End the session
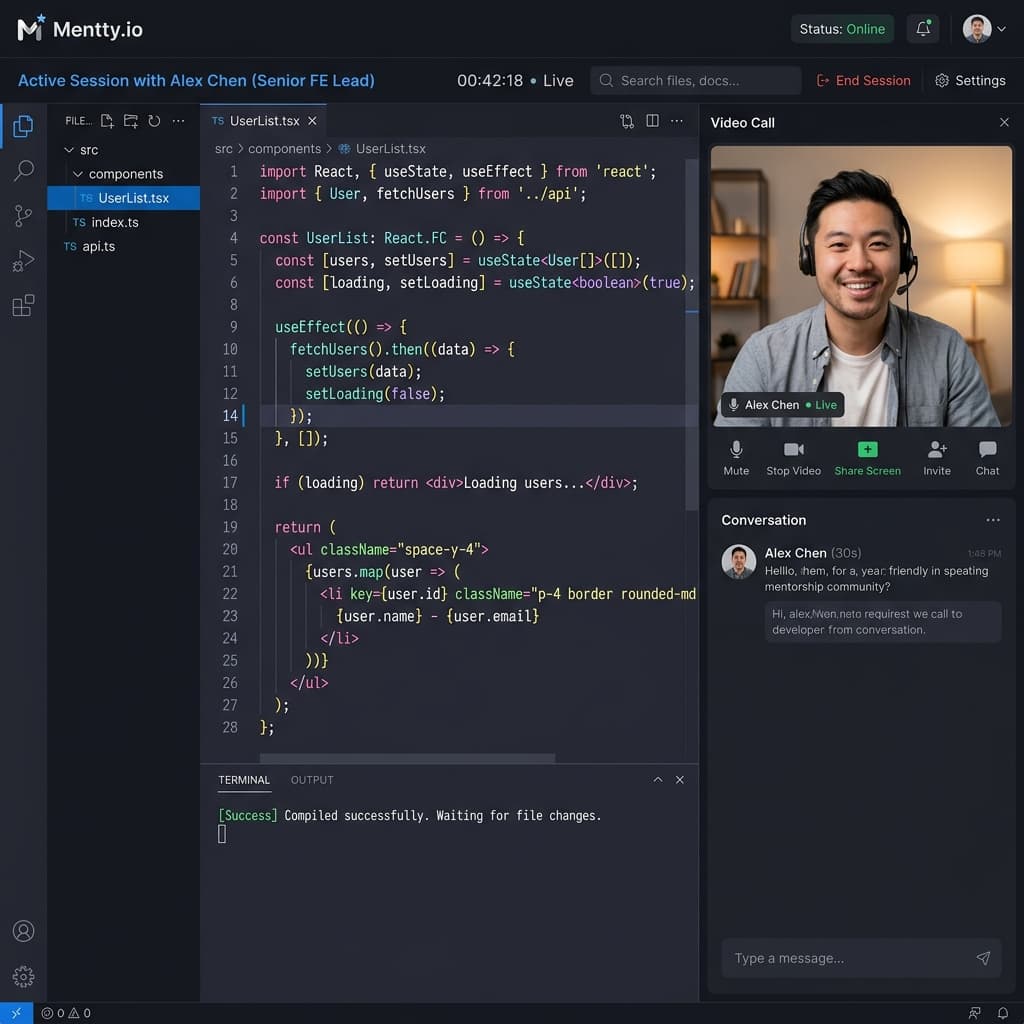Image resolution: width=1024 pixels, height=1024 pixels. (863, 80)
